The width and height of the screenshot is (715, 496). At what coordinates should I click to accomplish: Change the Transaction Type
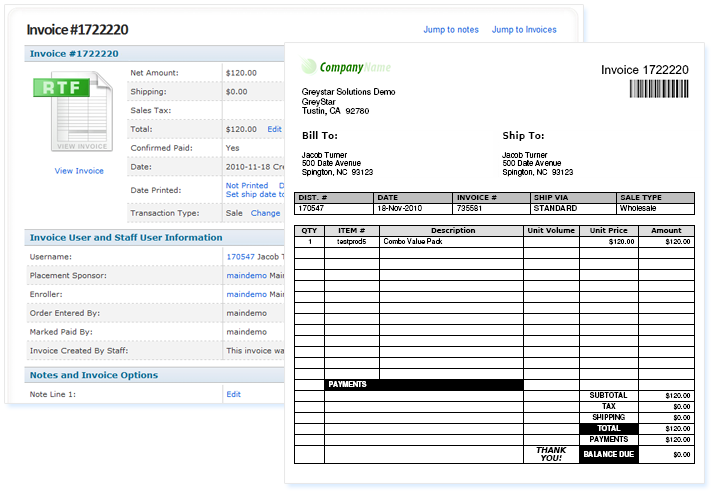coord(265,213)
